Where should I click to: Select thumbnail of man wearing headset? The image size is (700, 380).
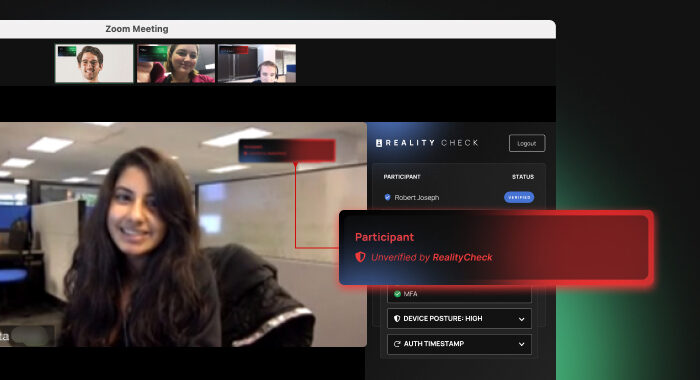tap(257, 63)
